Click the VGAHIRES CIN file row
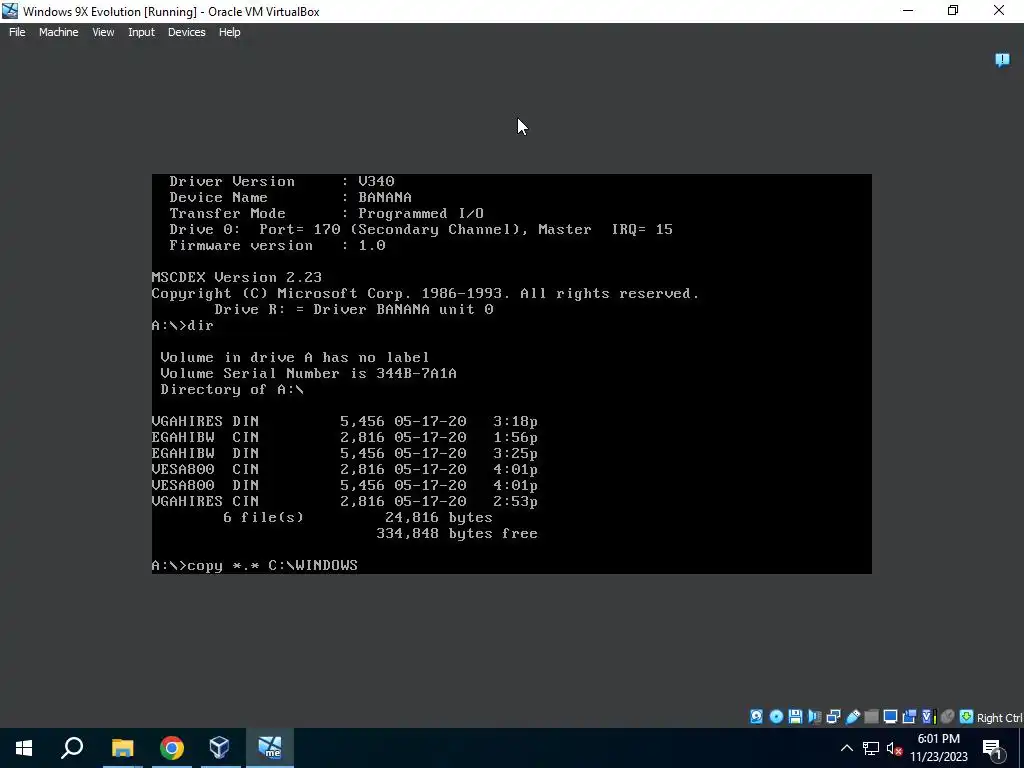1024x768 pixels. click(345, 502)
